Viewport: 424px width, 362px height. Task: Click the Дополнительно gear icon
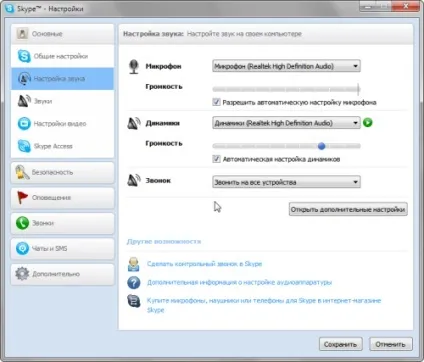point(22,274)
